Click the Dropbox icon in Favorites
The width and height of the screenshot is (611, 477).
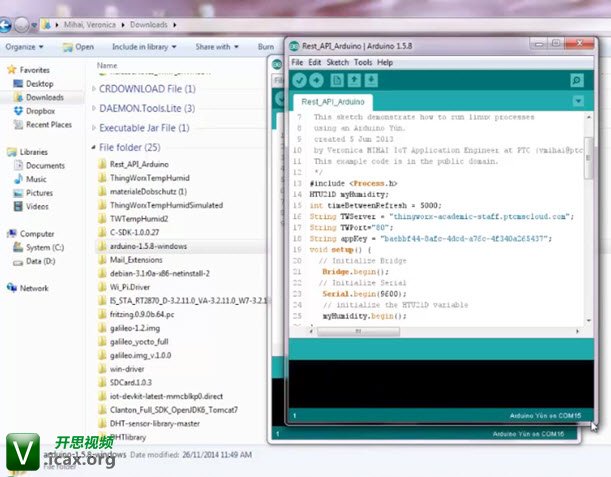coord(15,111)
